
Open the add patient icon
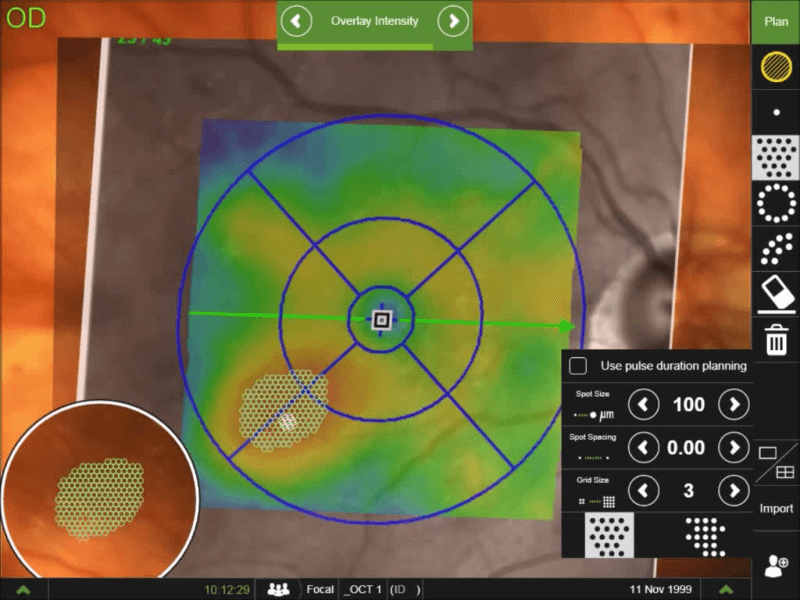pos(776,567)
